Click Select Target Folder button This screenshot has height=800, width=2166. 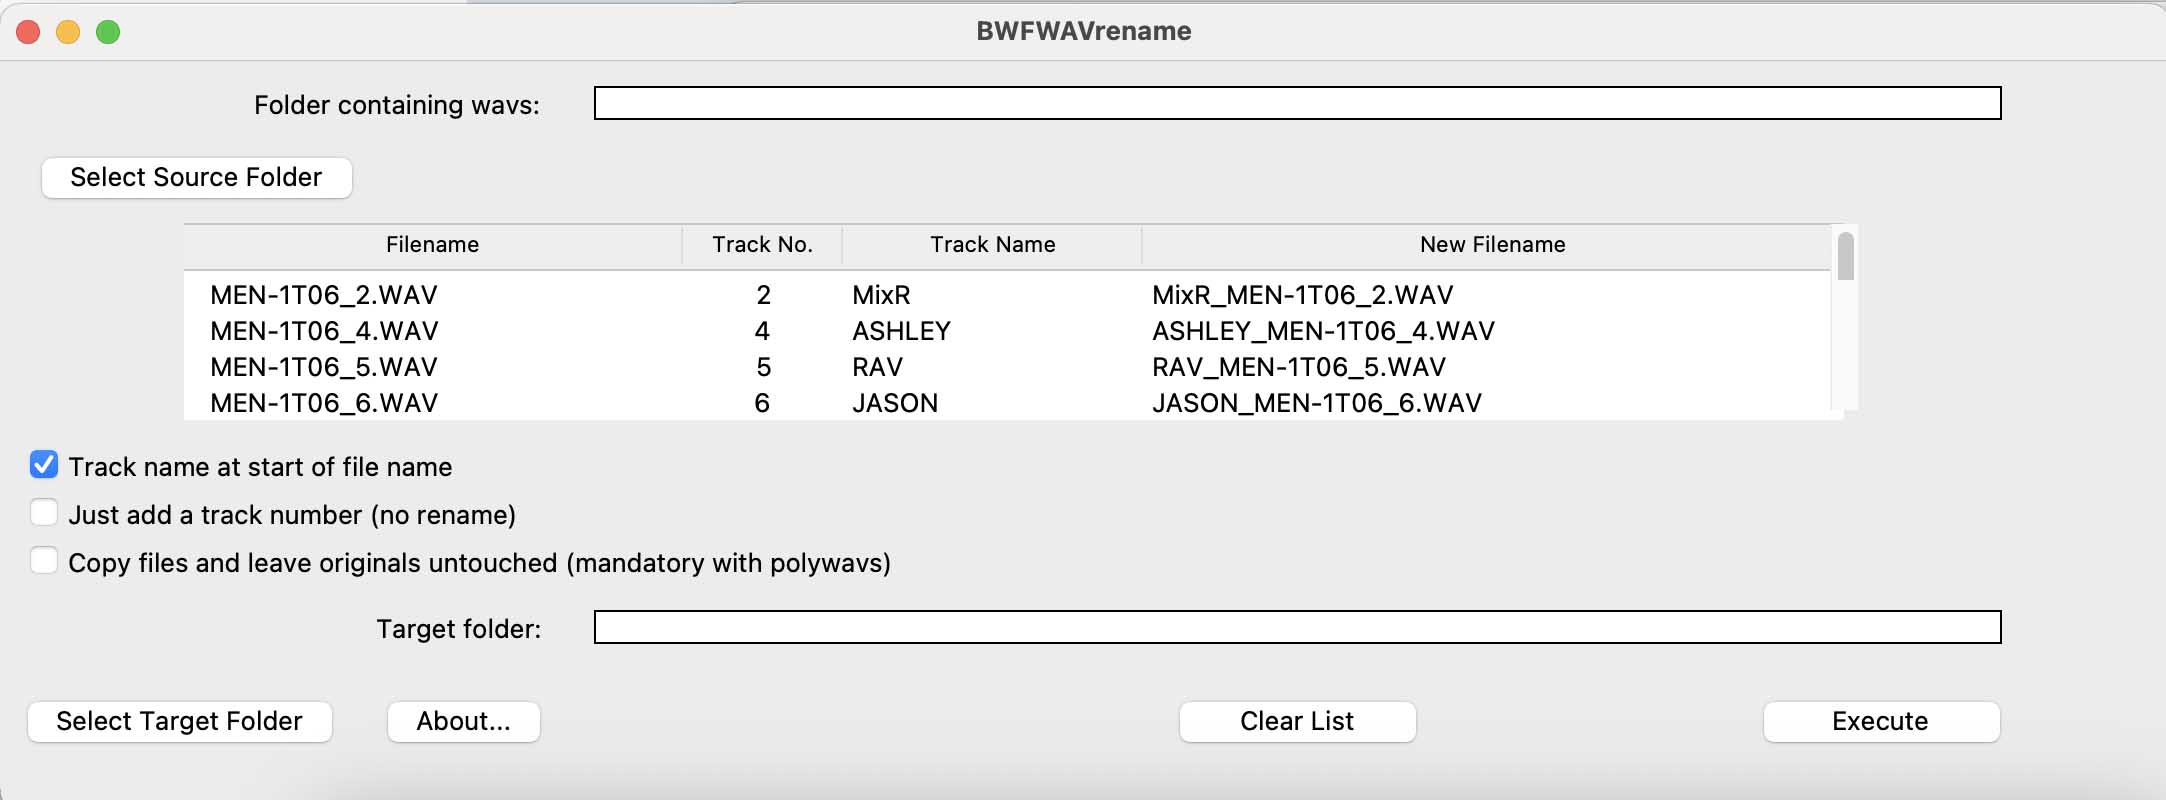179,722
